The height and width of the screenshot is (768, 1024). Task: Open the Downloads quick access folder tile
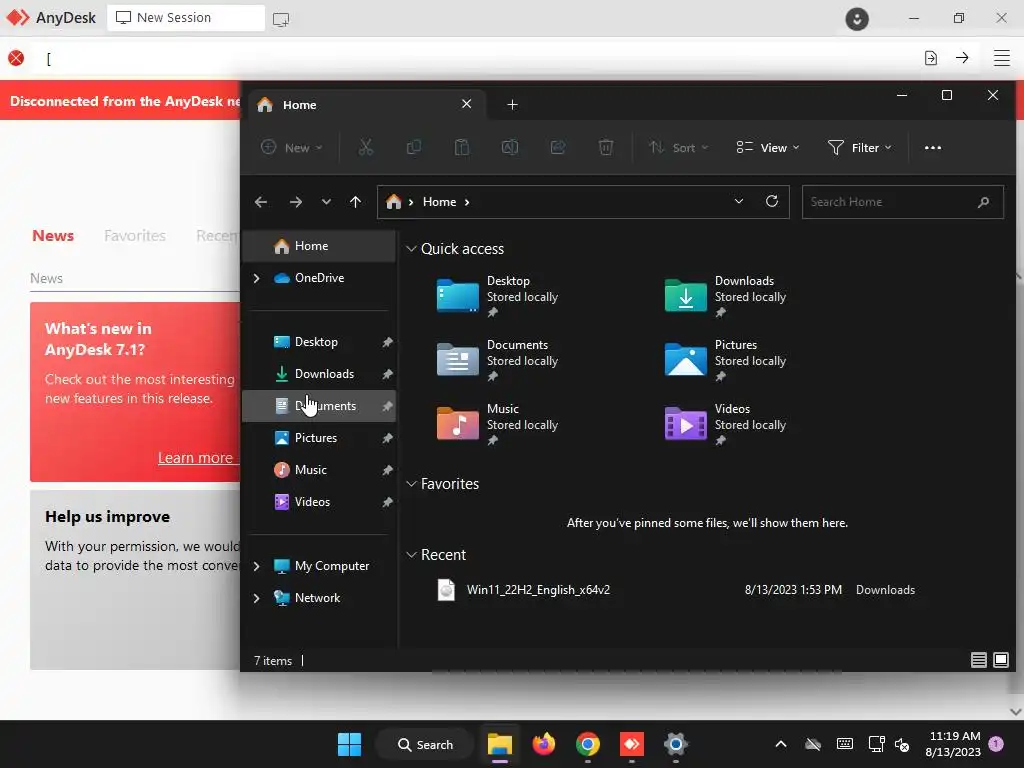click(725, 296)
